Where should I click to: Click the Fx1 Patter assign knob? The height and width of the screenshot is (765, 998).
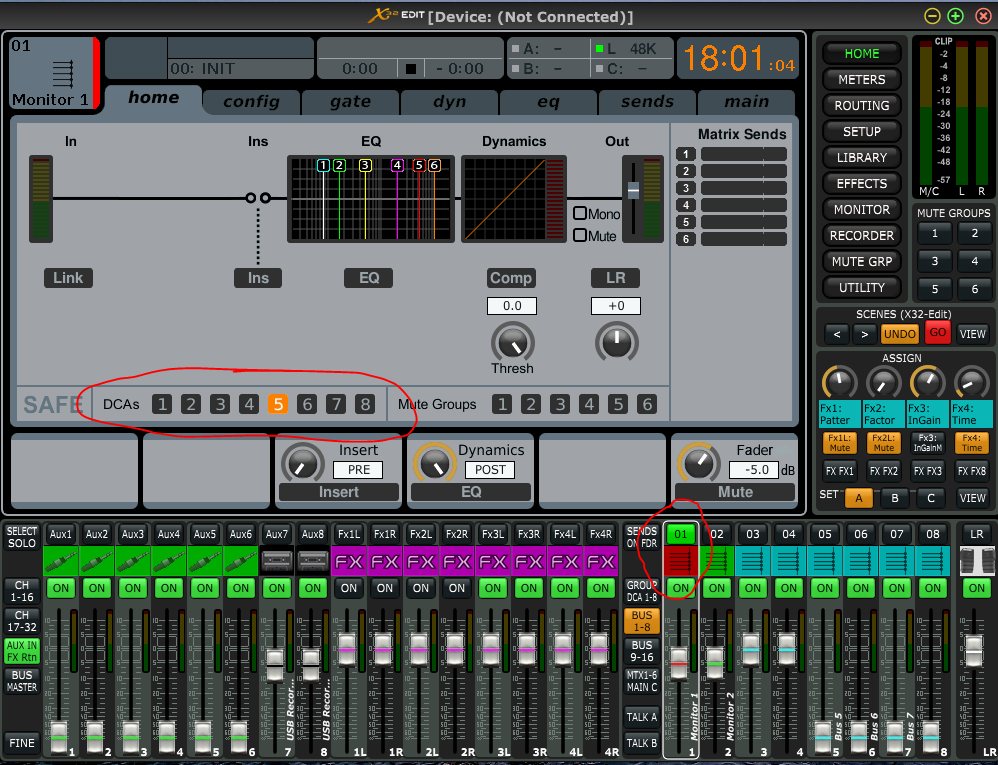click(x=840, y=382)
